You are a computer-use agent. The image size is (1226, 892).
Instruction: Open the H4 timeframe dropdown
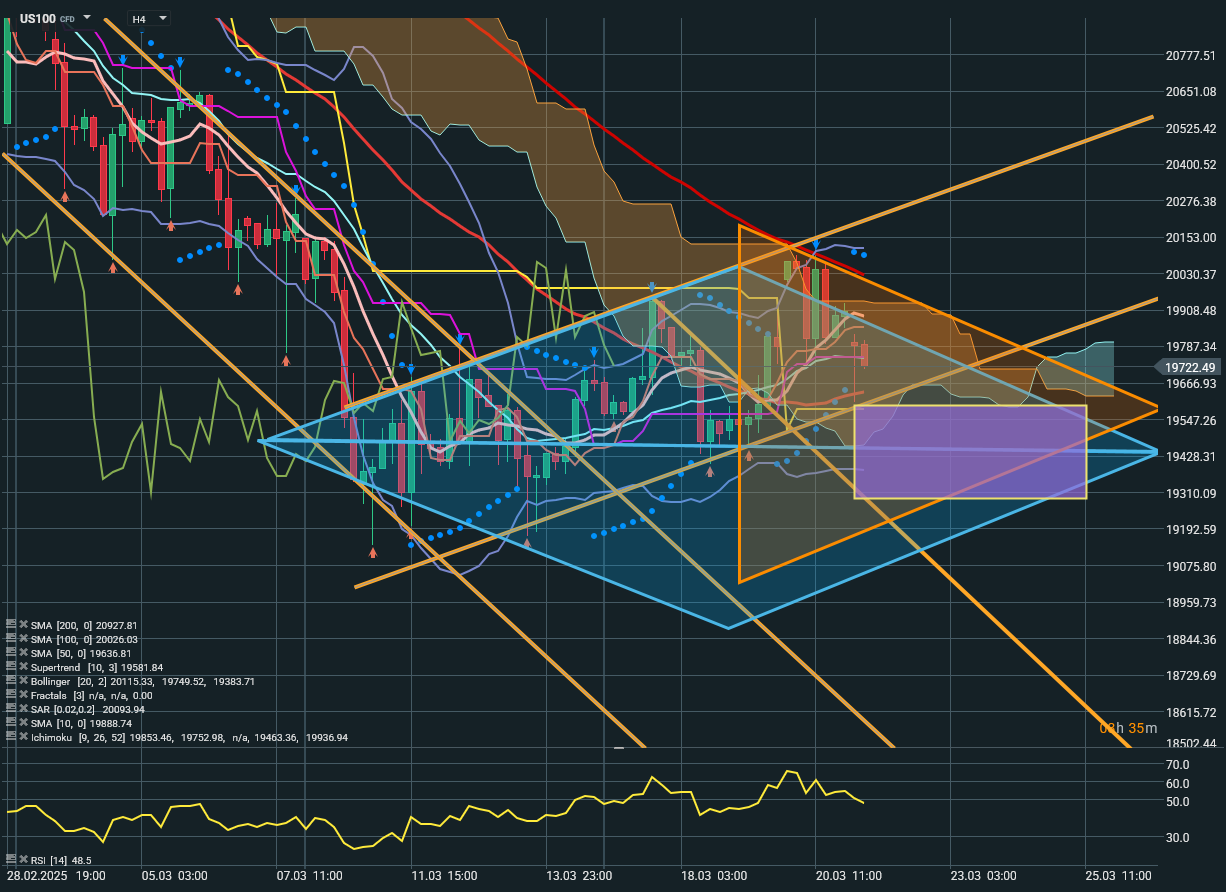(x=149, y=18)
